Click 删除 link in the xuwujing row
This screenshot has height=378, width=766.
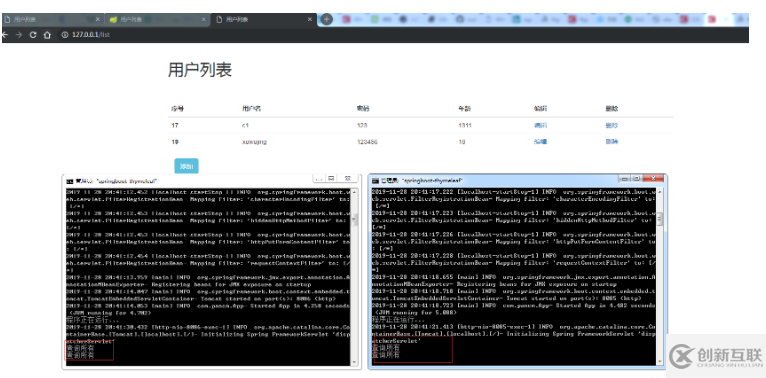tap(612, 142)
